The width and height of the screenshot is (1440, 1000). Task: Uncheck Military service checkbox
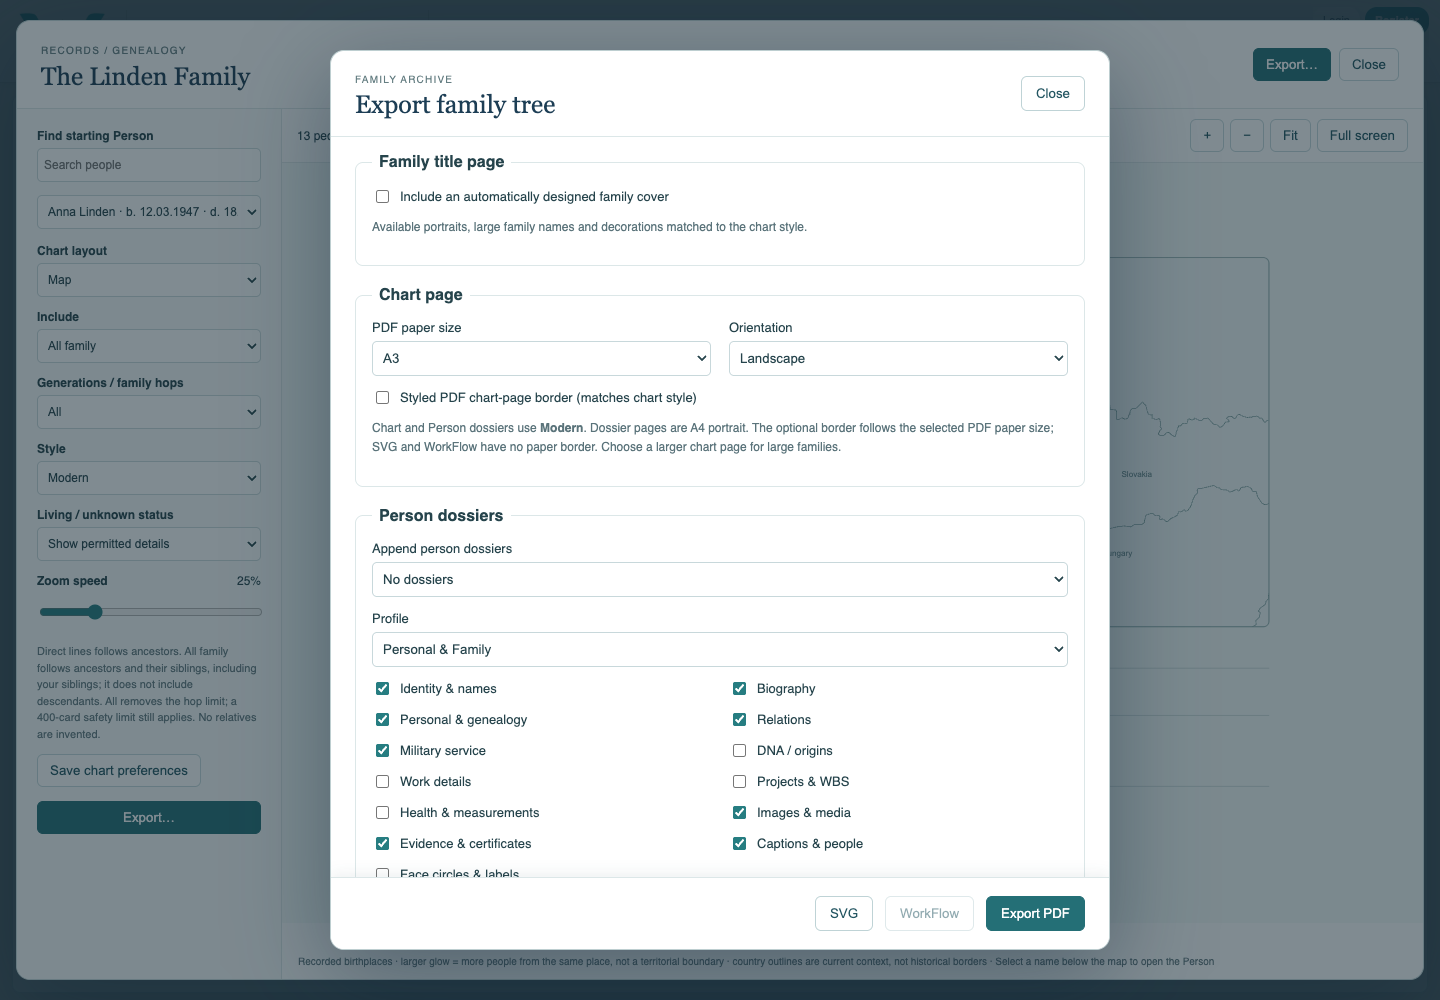(x=382, y=751)
